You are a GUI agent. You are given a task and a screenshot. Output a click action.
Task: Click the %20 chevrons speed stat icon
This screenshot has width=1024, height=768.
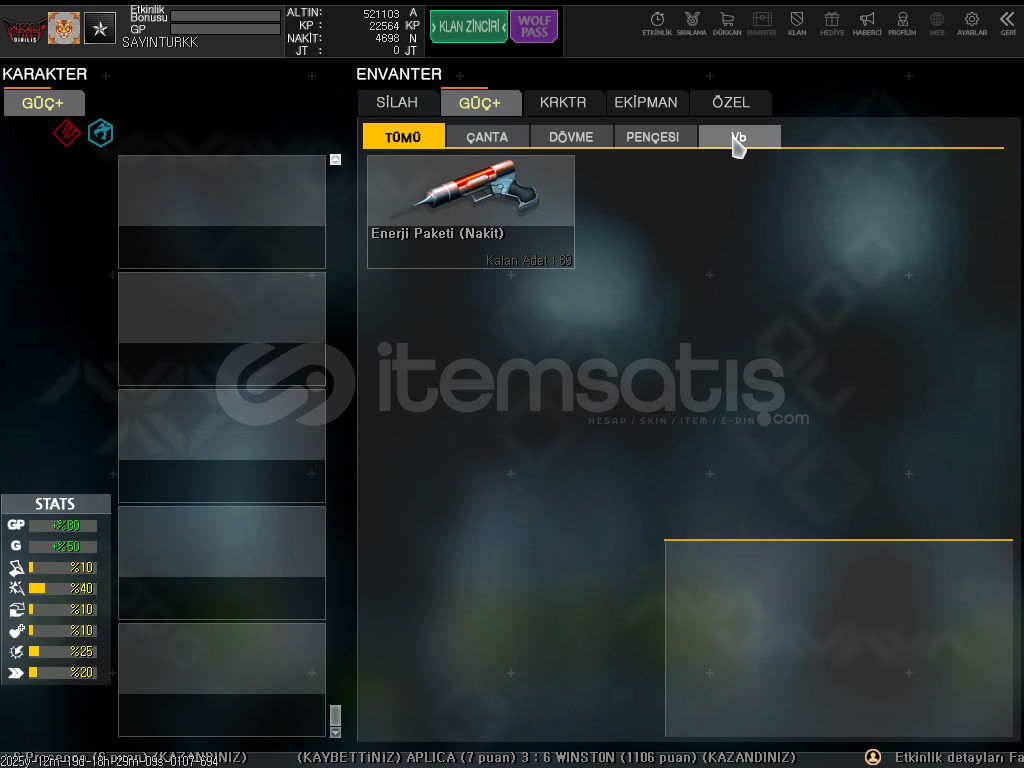point(16,673)
